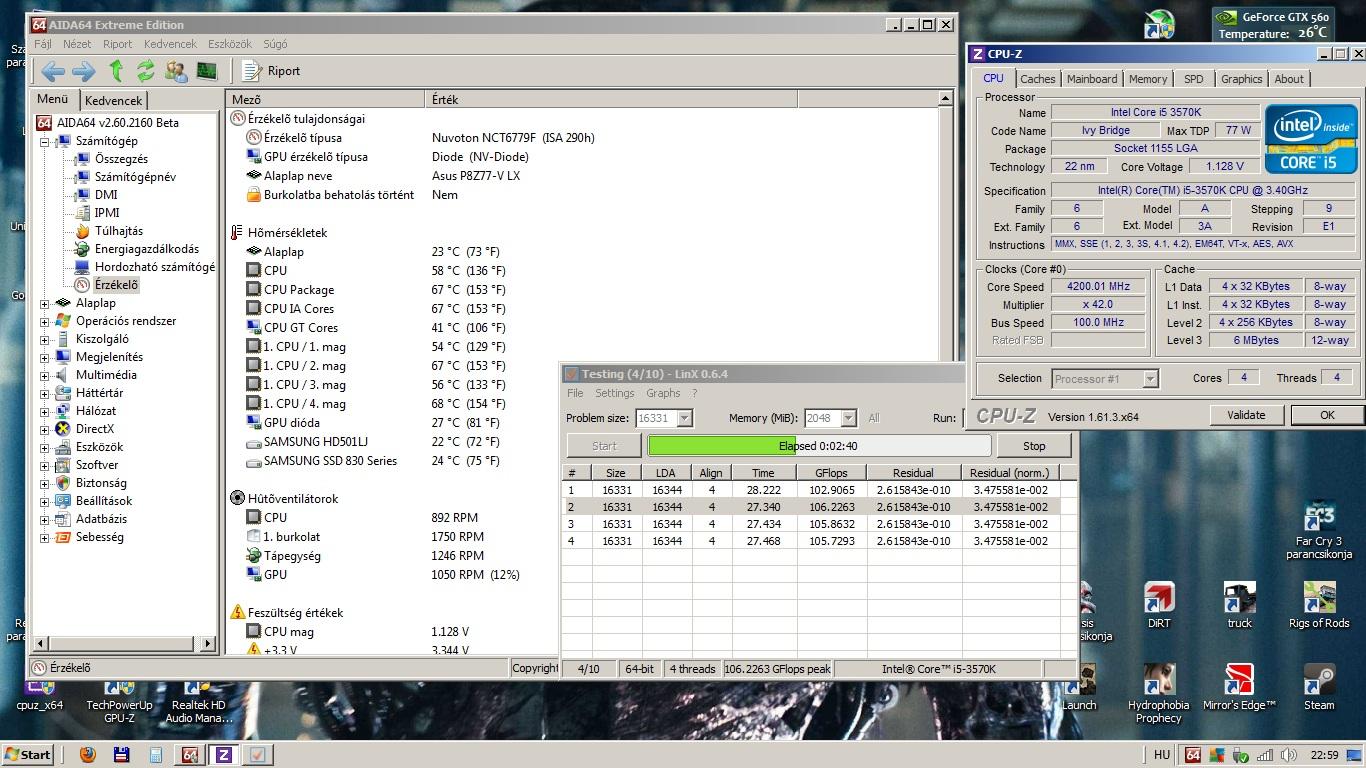Collapse the Számítógép tree node
The height and width of the screenshot is (768, 1366).
click(45, 142)
